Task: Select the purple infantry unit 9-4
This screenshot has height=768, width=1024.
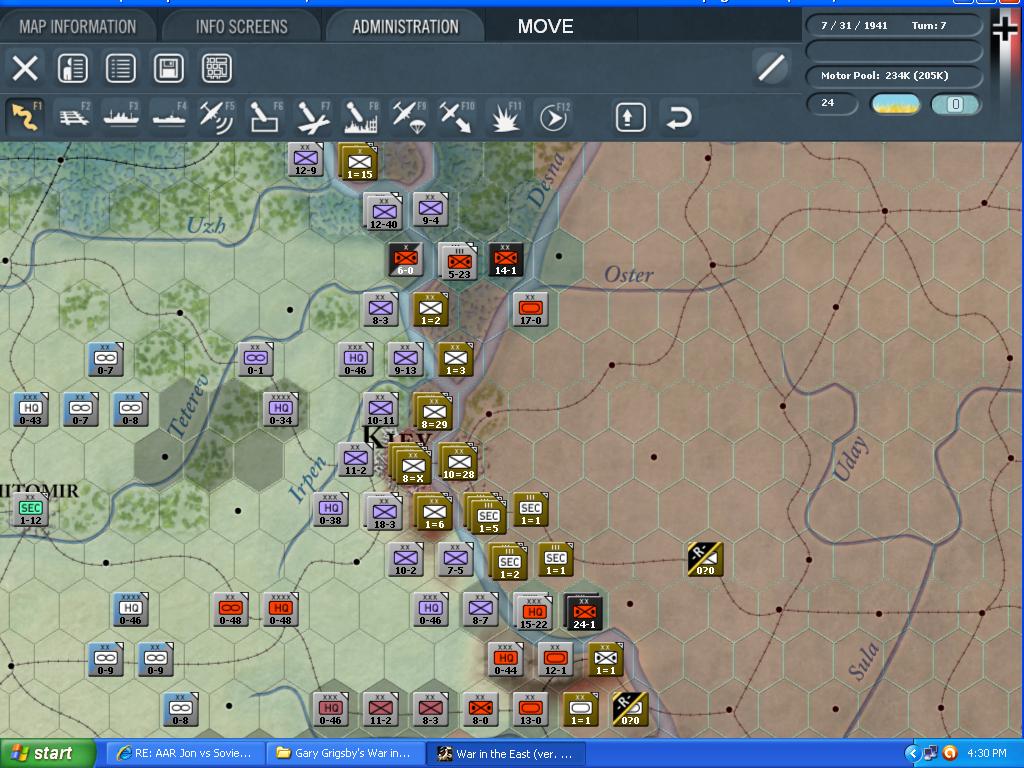Action: (430, 210)
